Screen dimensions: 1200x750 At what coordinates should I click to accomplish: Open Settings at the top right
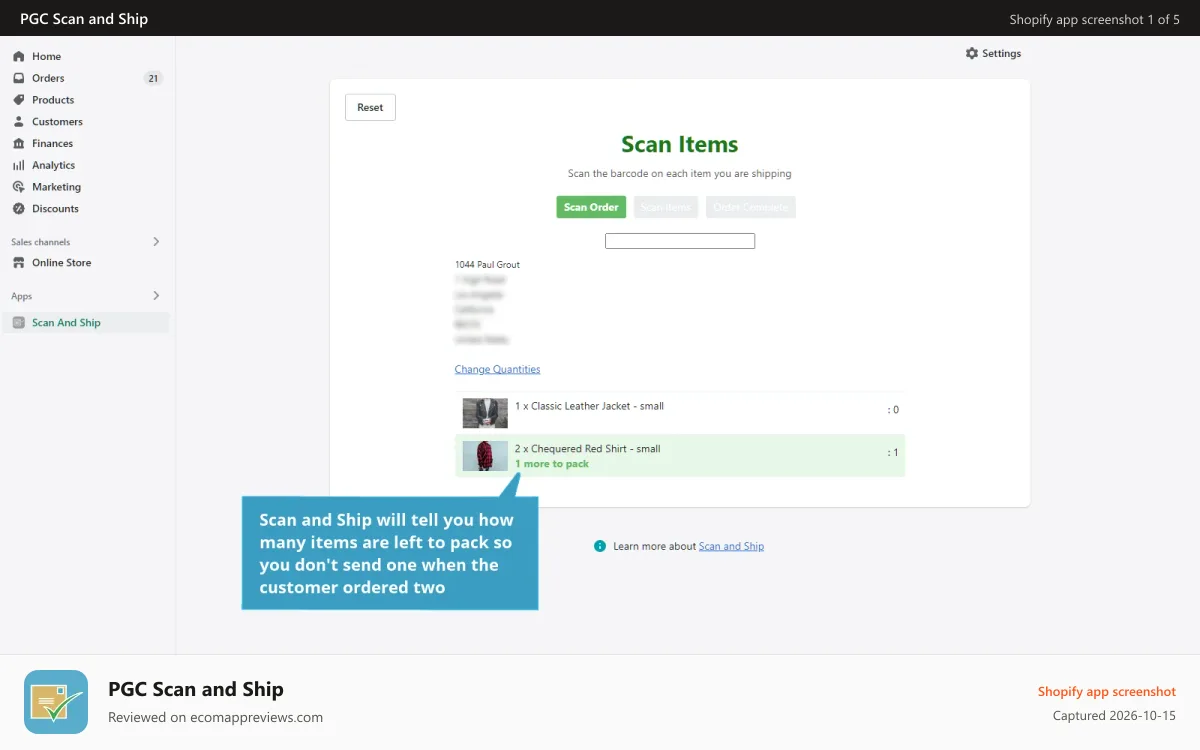pyautogui.click(x=993, y=53)
